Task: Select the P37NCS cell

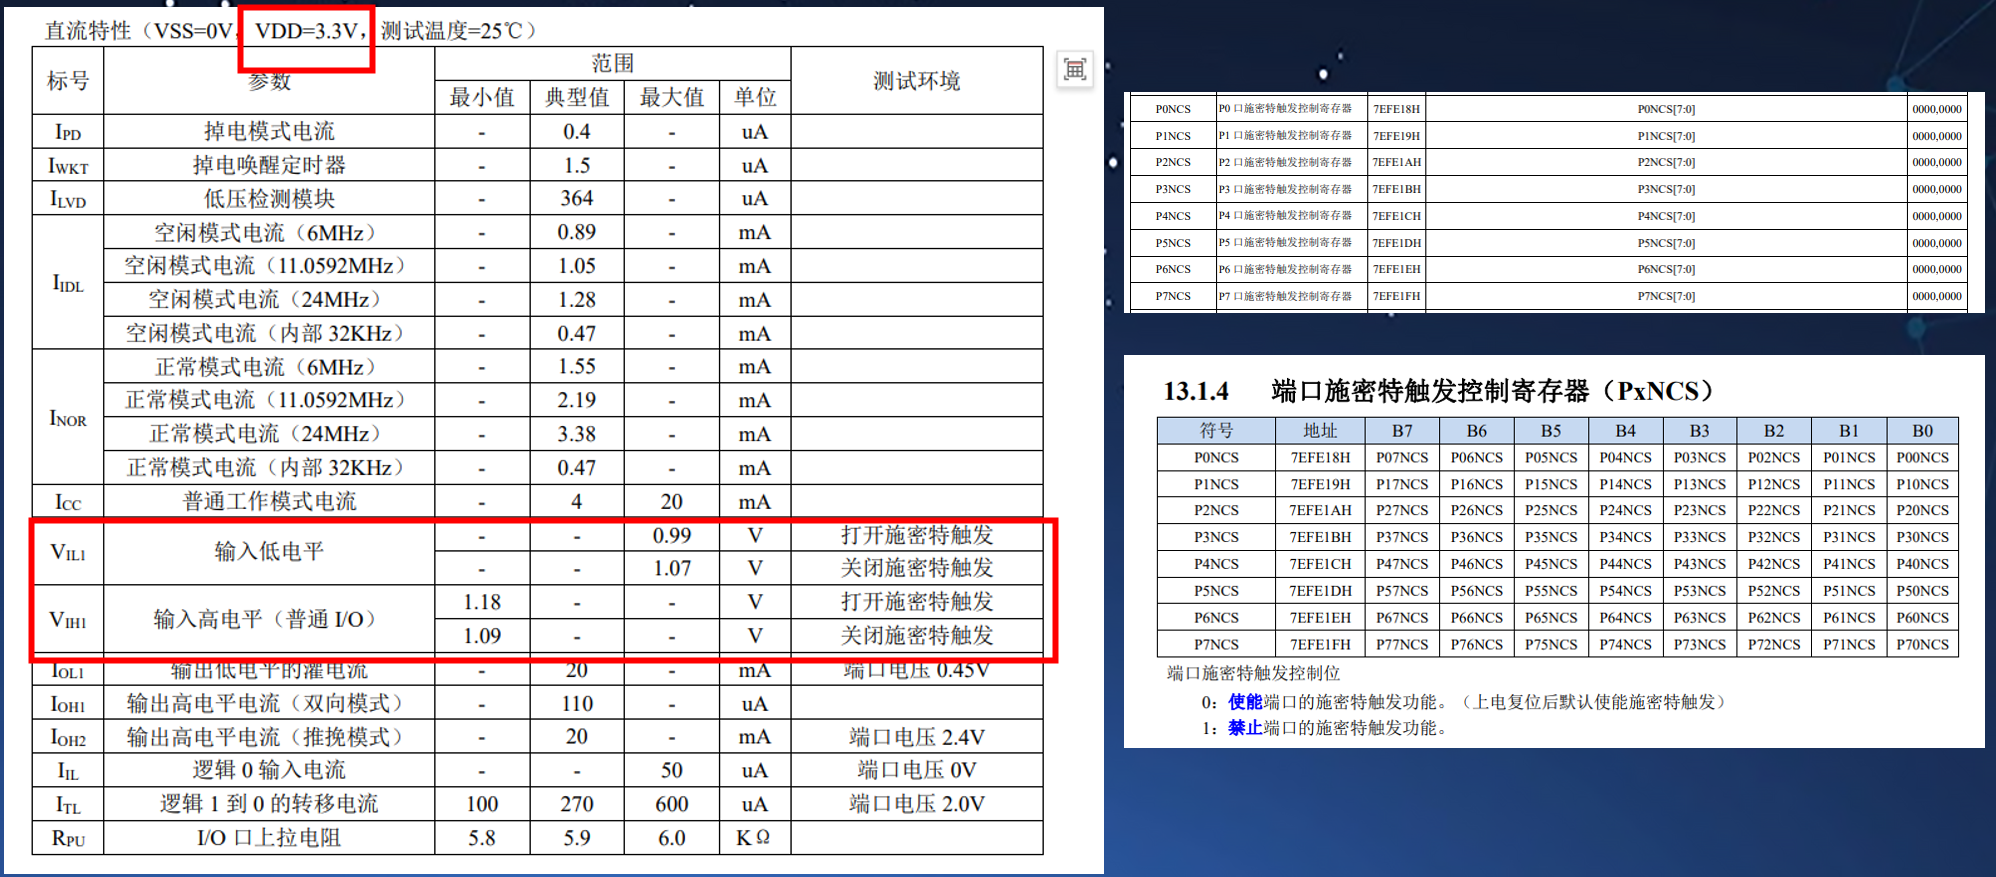Action: [x=1402, y=538]
